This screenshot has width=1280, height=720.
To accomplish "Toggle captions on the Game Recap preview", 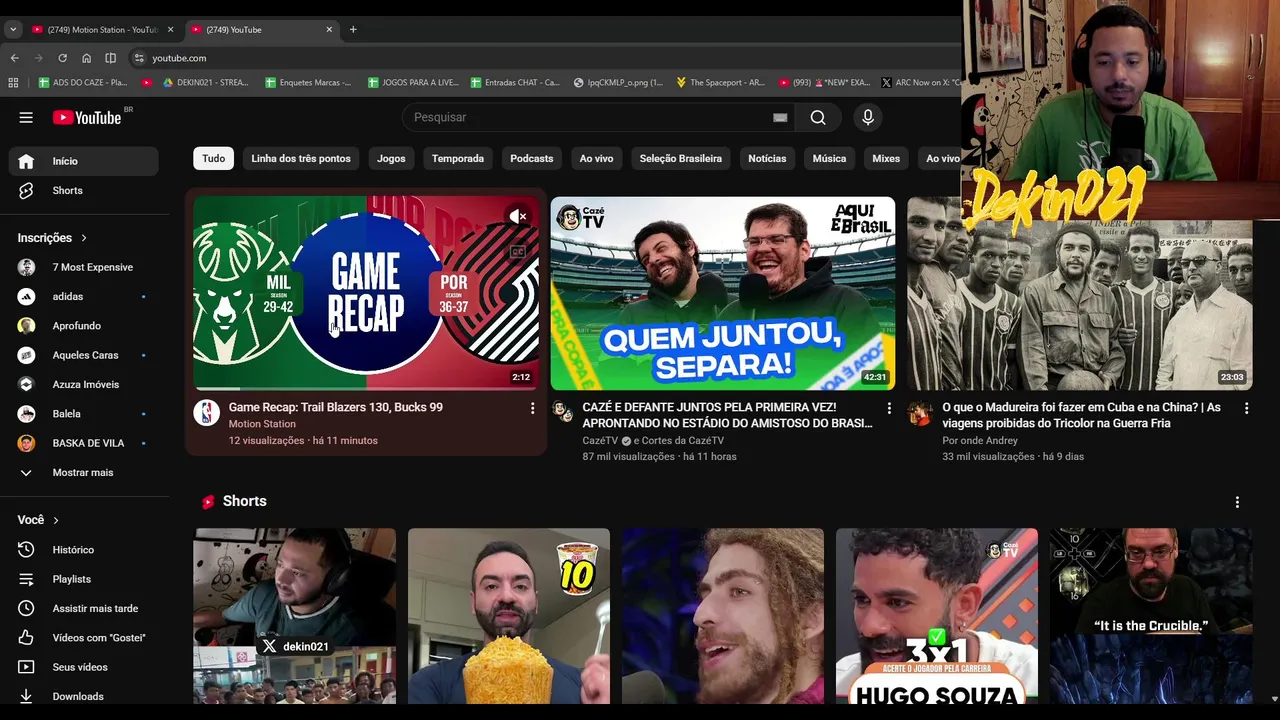I will pyautogui.click(x=518, y=252).
